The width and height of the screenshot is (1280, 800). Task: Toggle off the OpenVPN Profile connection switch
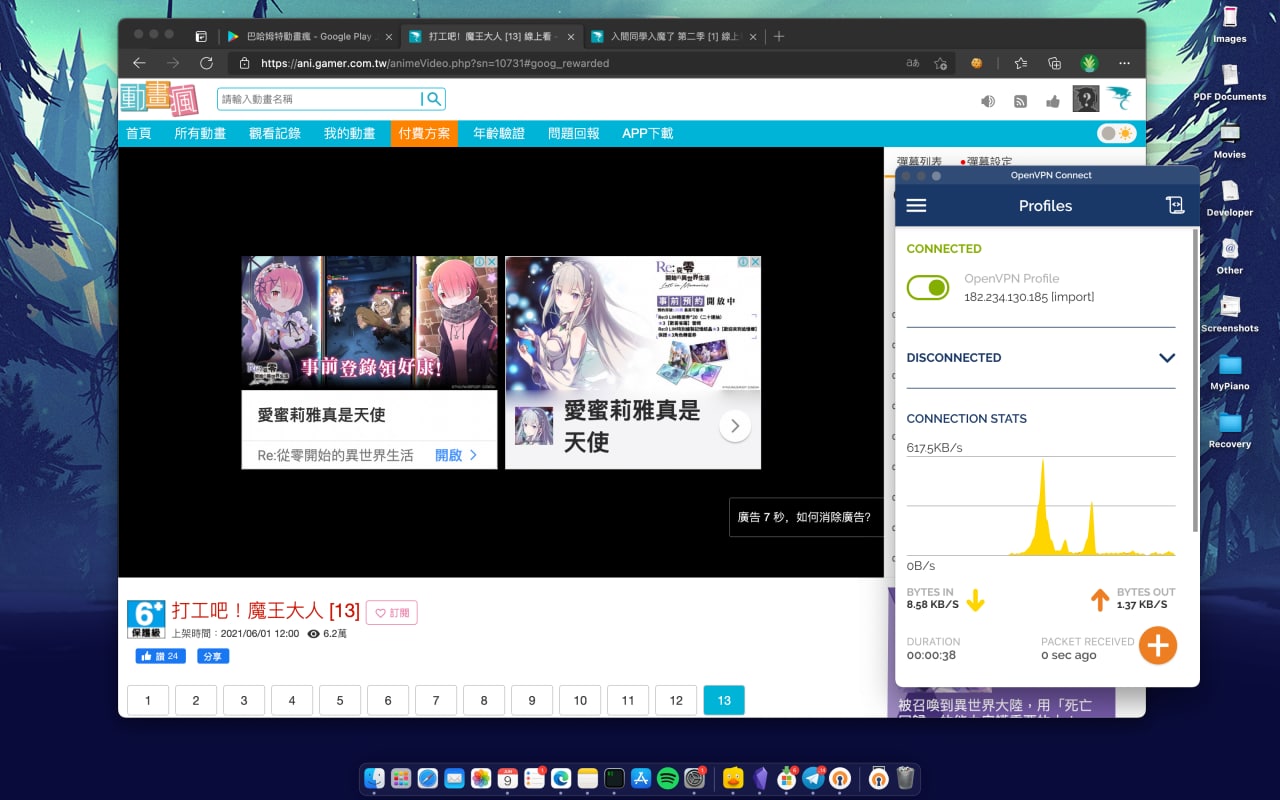pyautogui.click(x=928, y=288)
